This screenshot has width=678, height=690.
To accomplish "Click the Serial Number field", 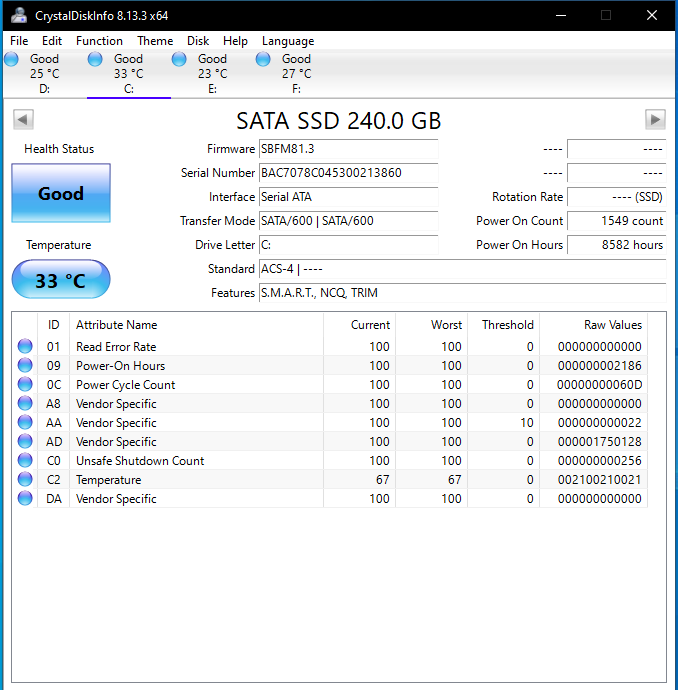I will pyautogui.click(x=348, y=172).
